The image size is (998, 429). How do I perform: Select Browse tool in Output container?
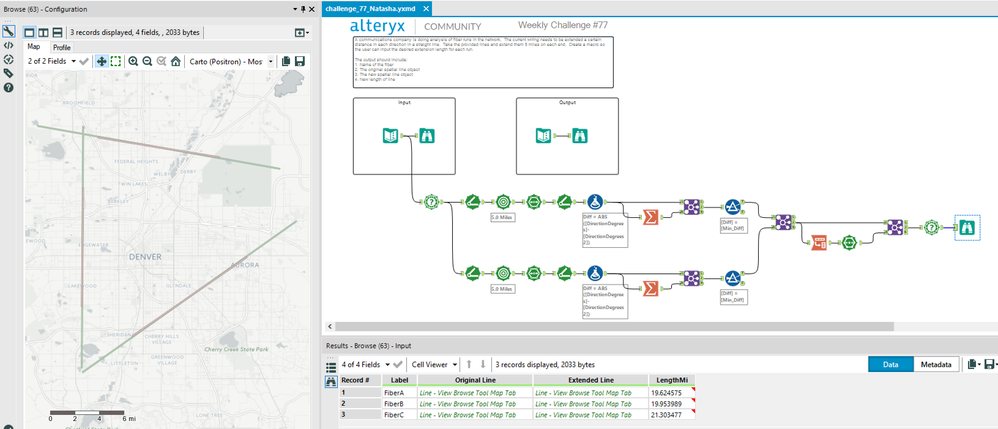580,136
